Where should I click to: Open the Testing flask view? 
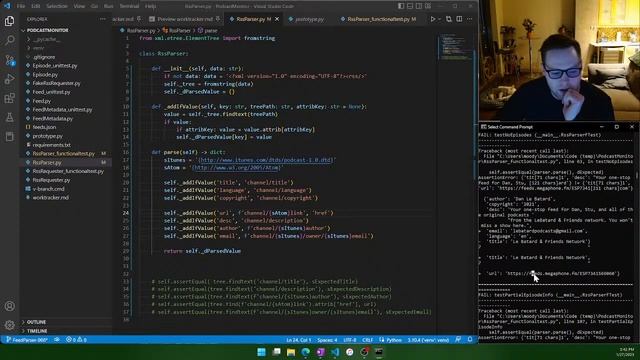[x=9, y=118]
